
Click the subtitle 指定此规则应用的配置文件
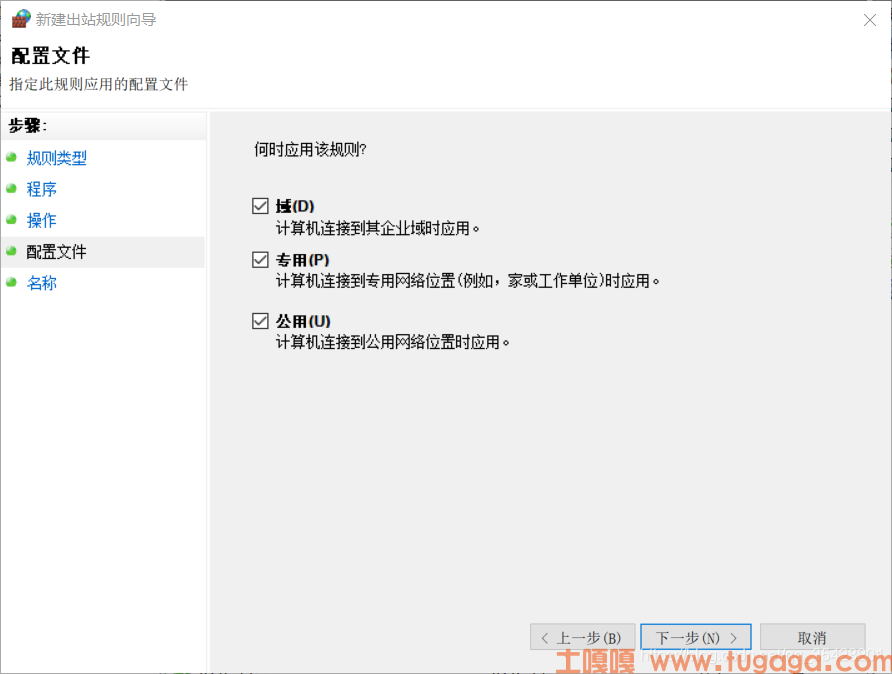98,84
